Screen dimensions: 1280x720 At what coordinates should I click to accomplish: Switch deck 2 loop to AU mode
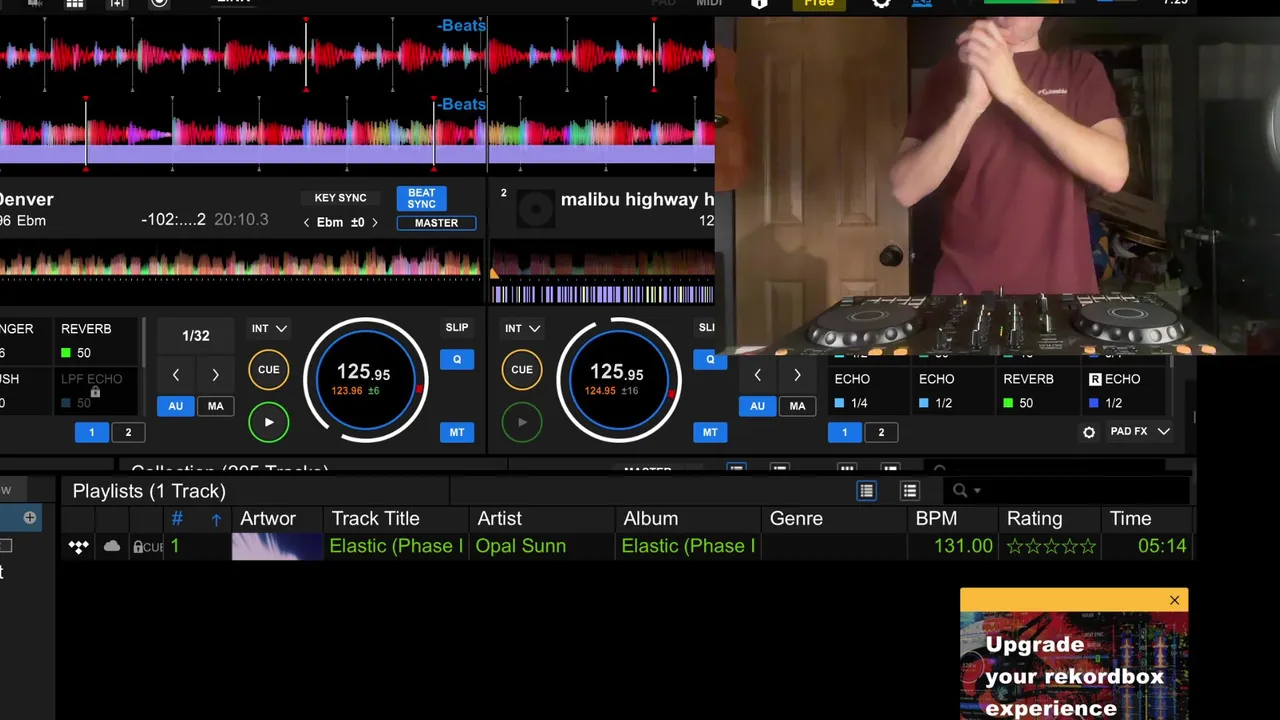click(757, 406)
